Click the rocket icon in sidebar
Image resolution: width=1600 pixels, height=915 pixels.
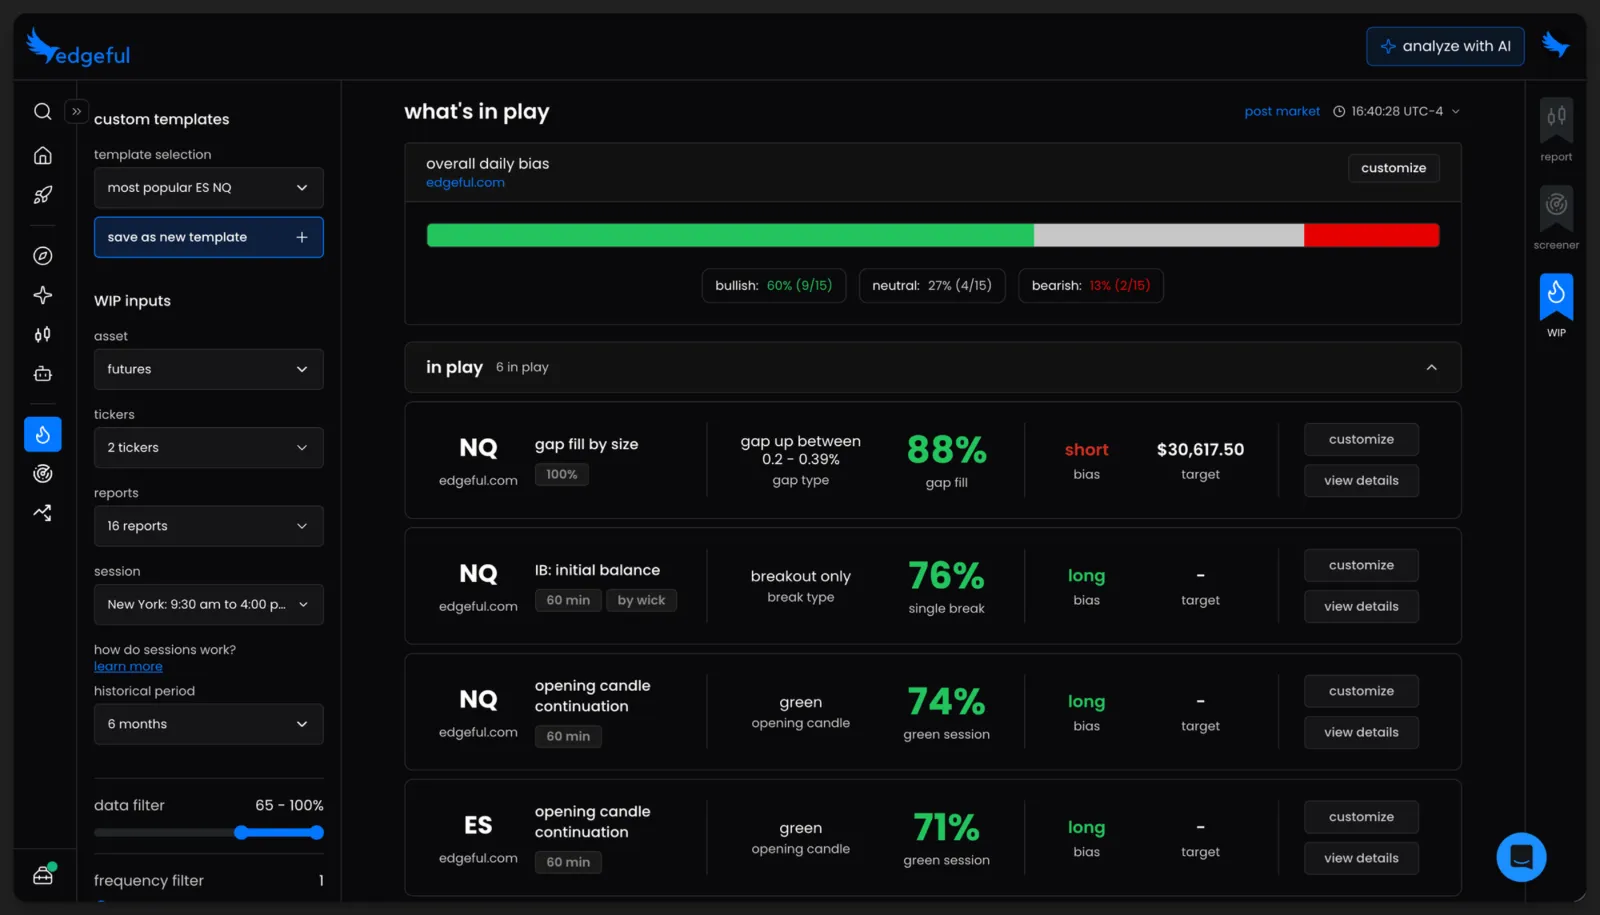coord(42,195)
